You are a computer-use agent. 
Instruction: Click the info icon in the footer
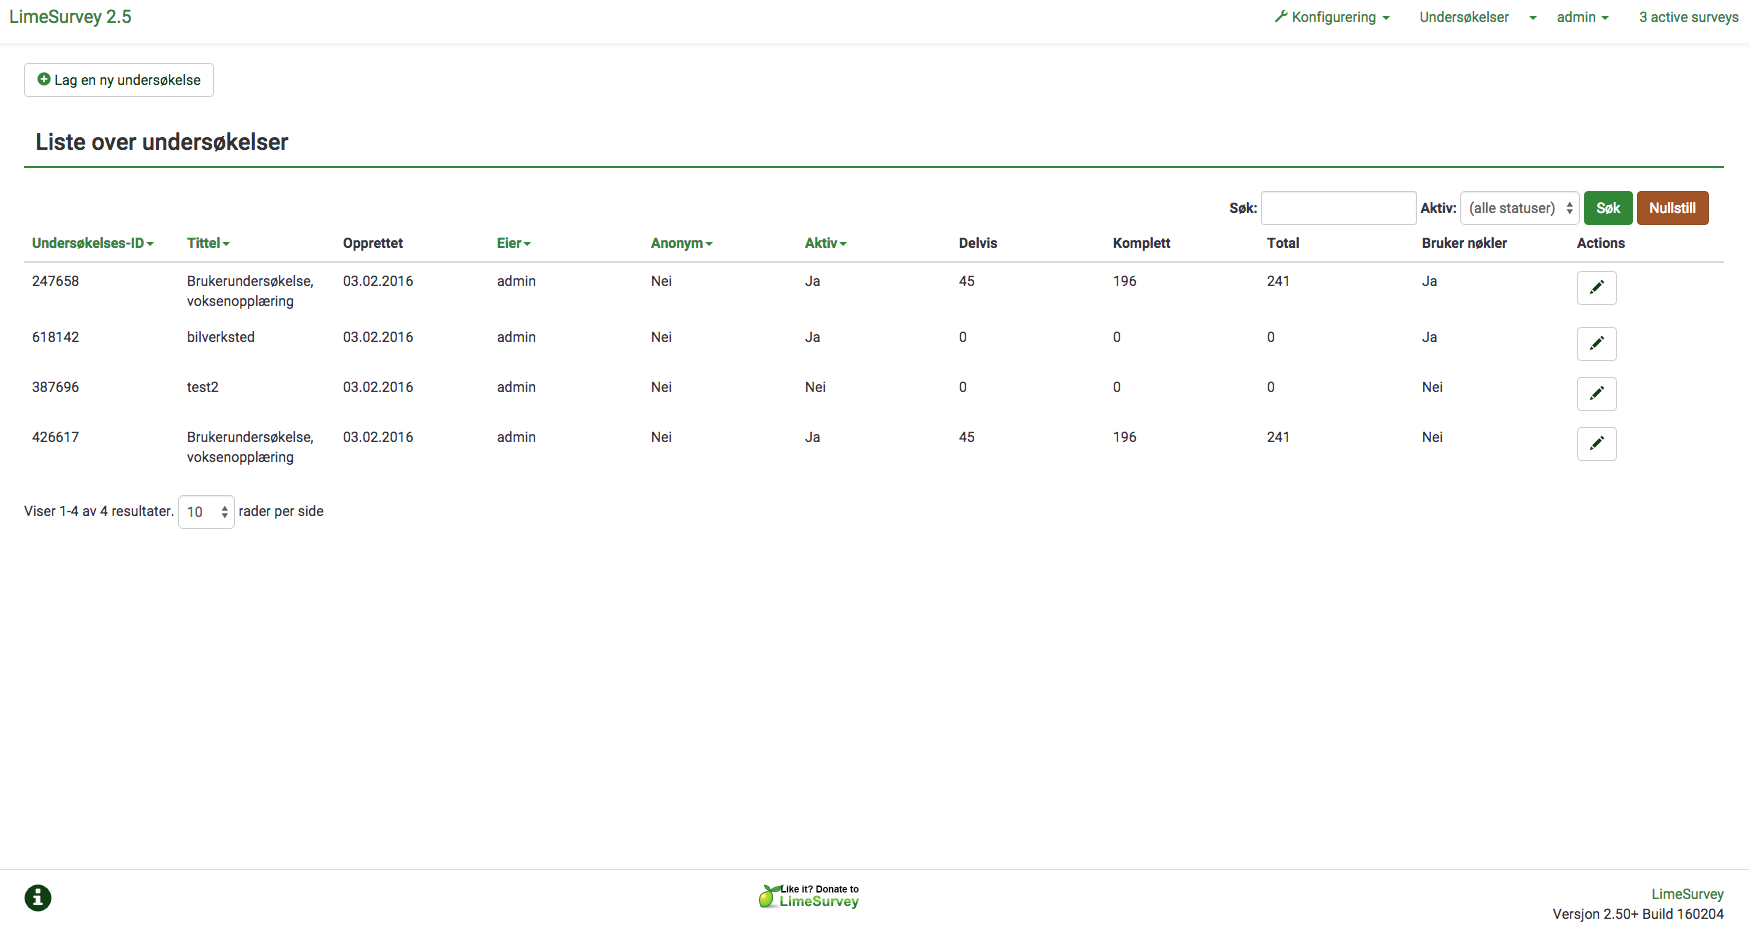tap(38, 898)
